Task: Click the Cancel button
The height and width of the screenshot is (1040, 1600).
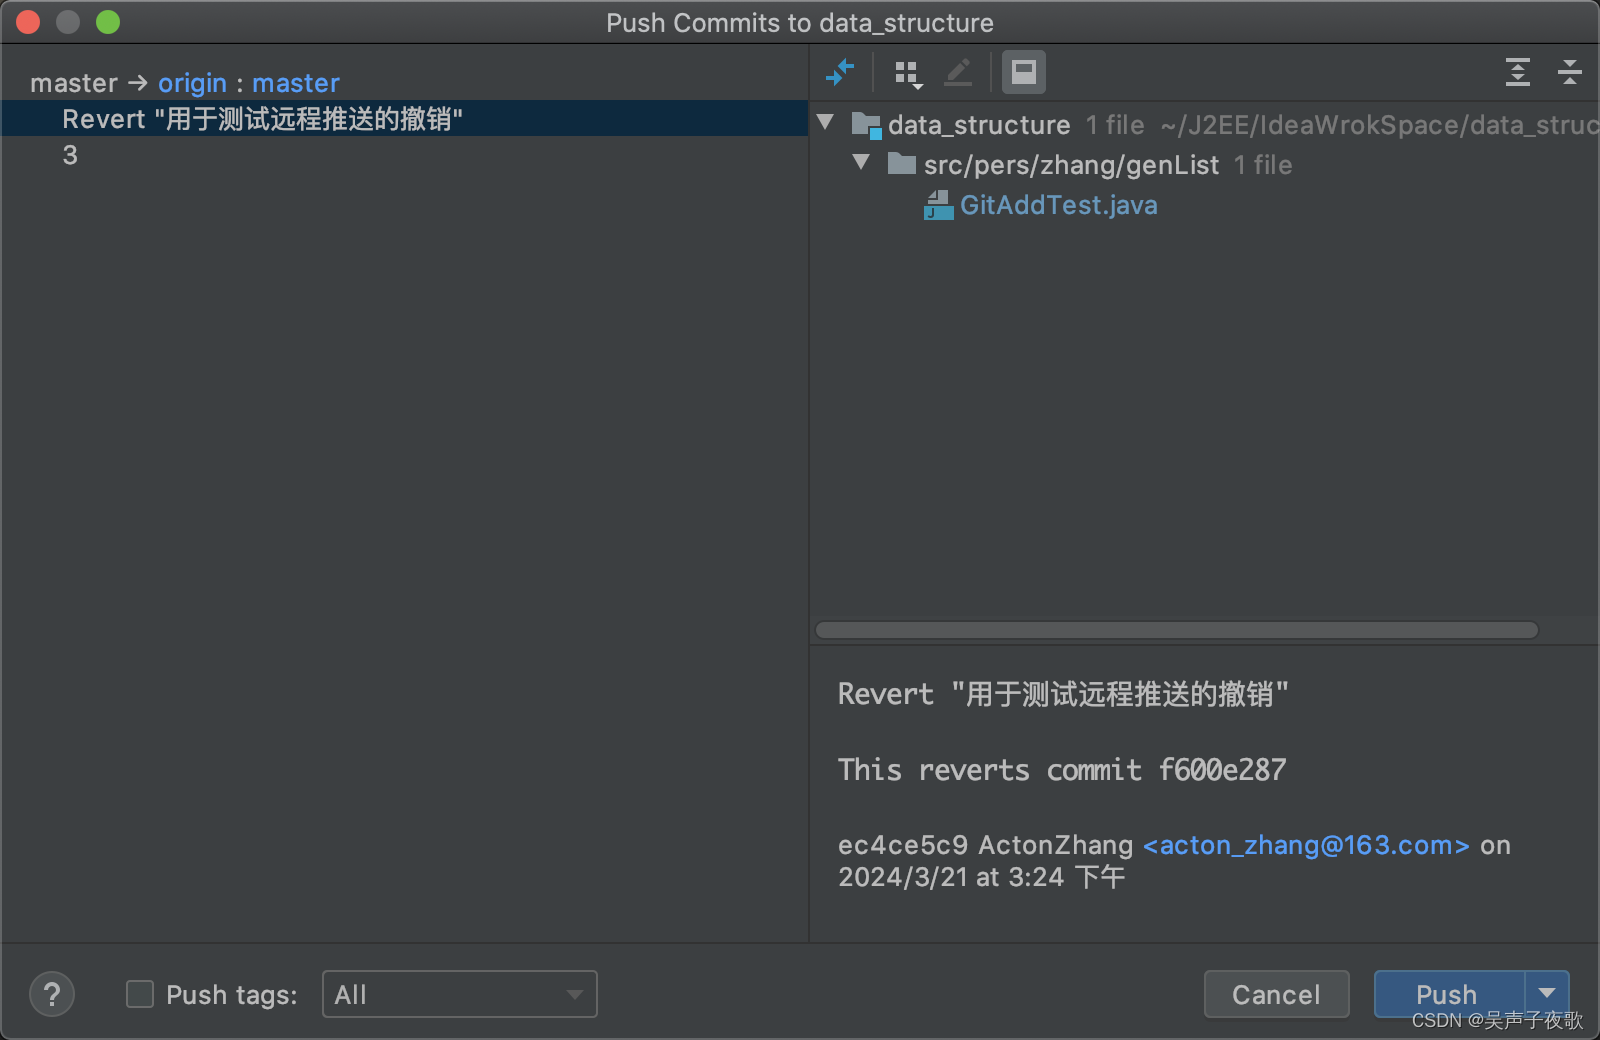Action: pyautogui.click(x=1276, y=994)
